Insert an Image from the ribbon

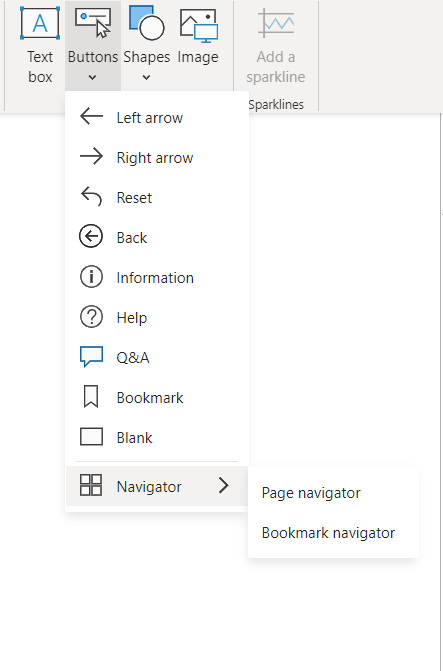[x=199, y=26]
